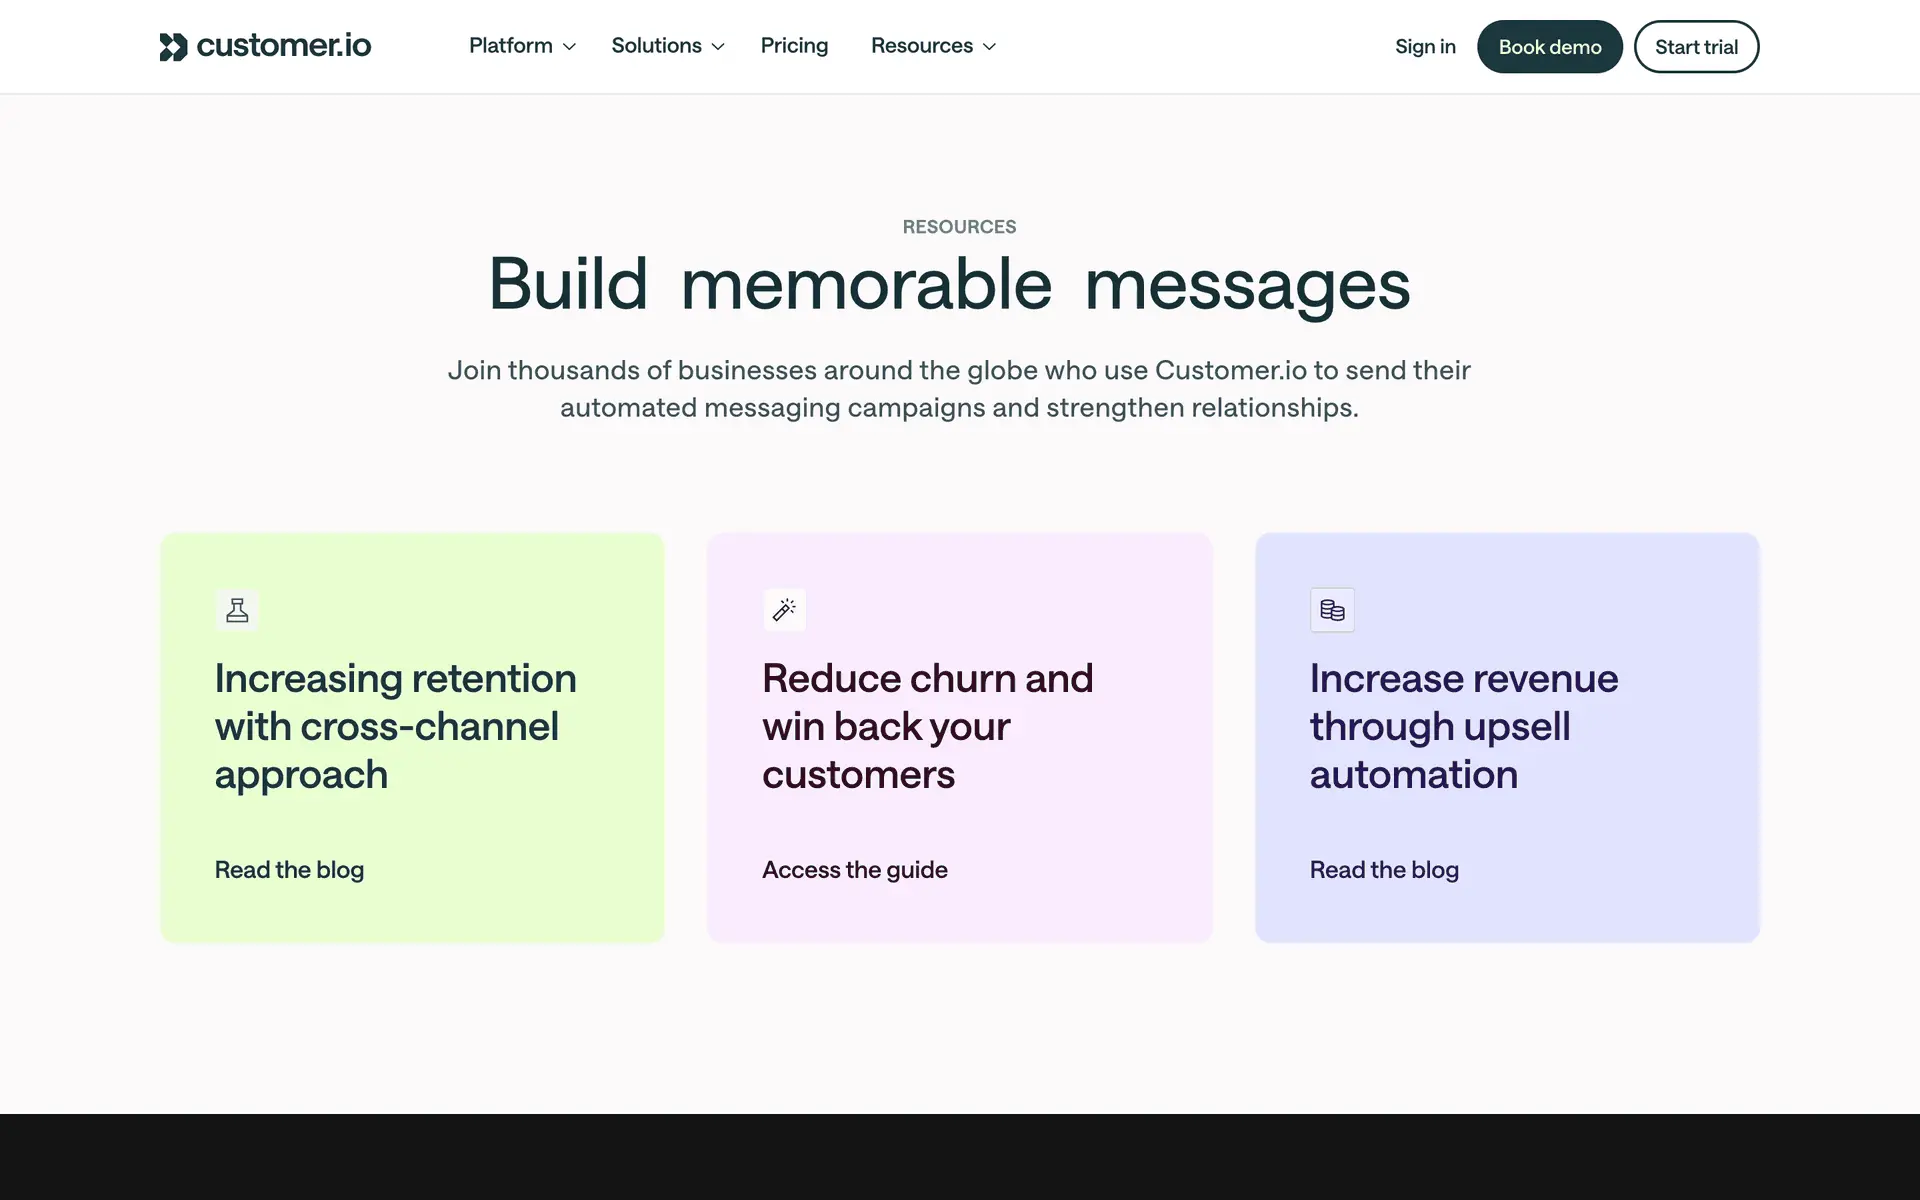Open the Pricing menu item
The height and width of the screenshot is (1200, 1920).
click(794, 46)
